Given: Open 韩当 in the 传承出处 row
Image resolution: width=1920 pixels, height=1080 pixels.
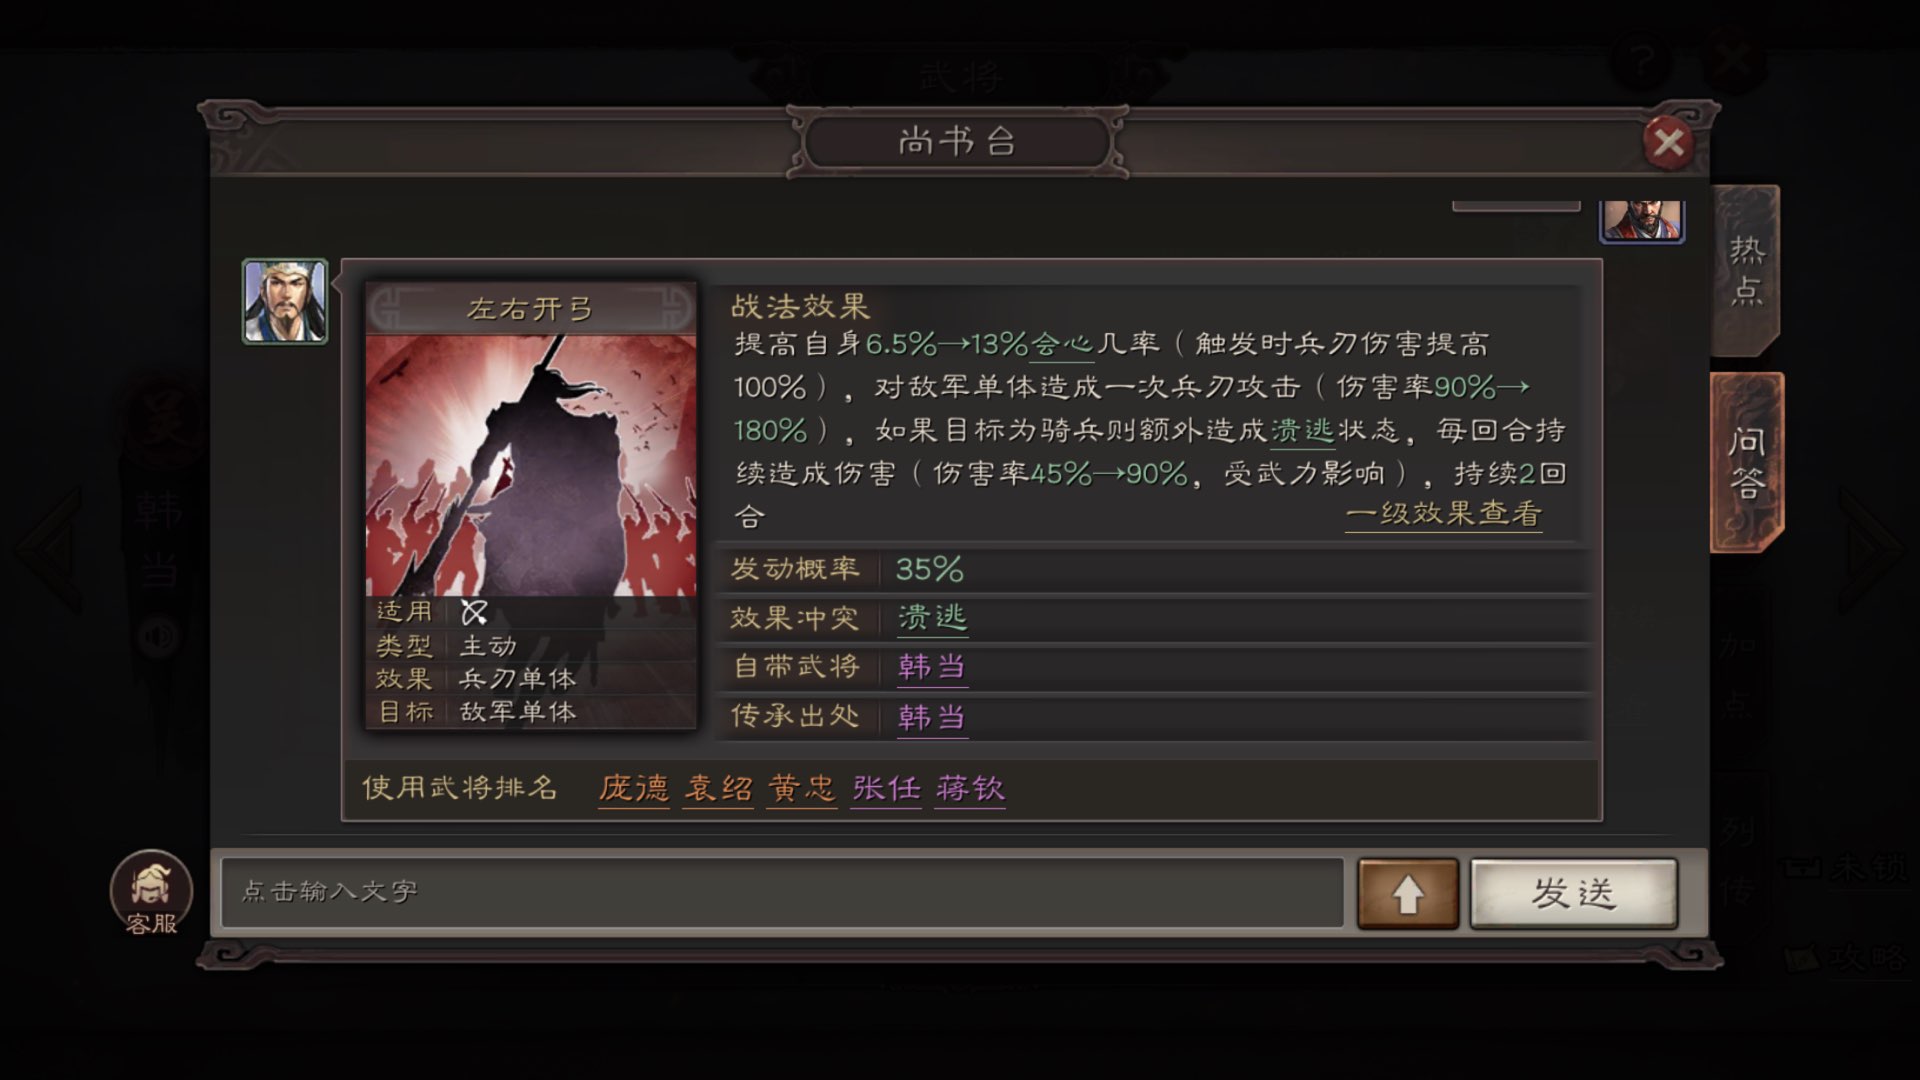Looking at the screenshot, I should [x=932, y=717].
